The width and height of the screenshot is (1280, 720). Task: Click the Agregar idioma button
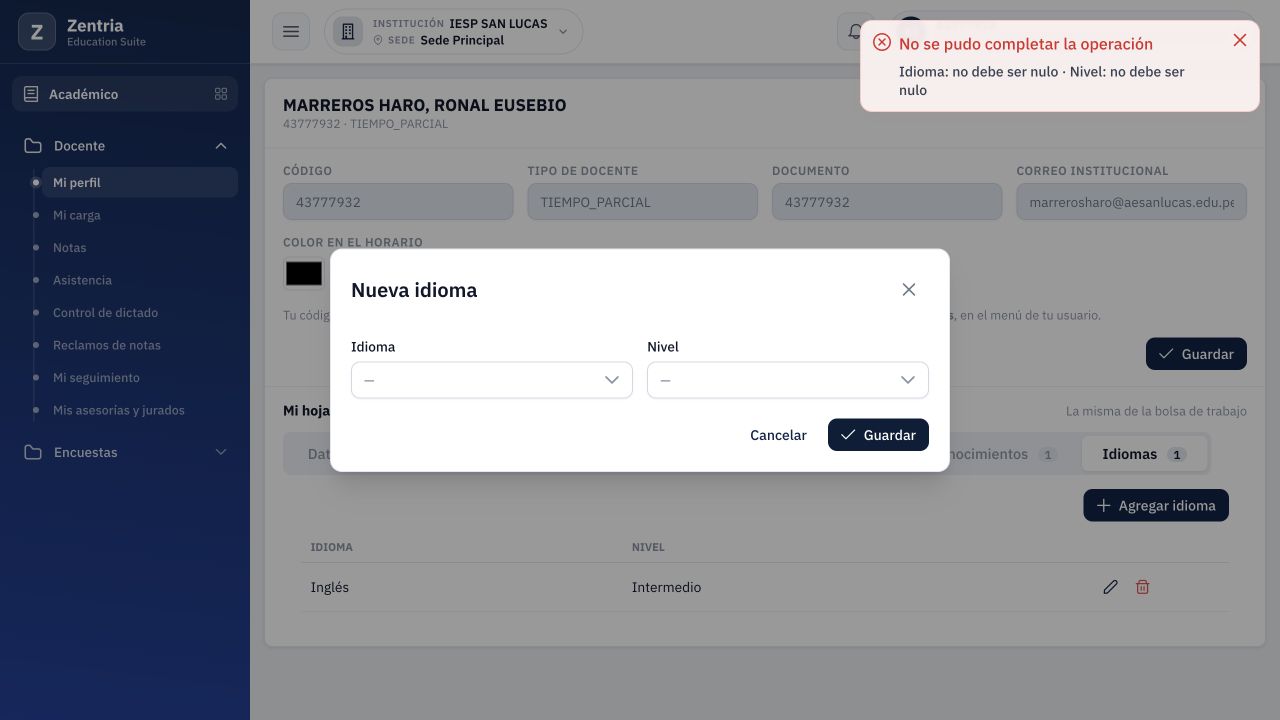pyautogui.click(x=1156, y=505)
